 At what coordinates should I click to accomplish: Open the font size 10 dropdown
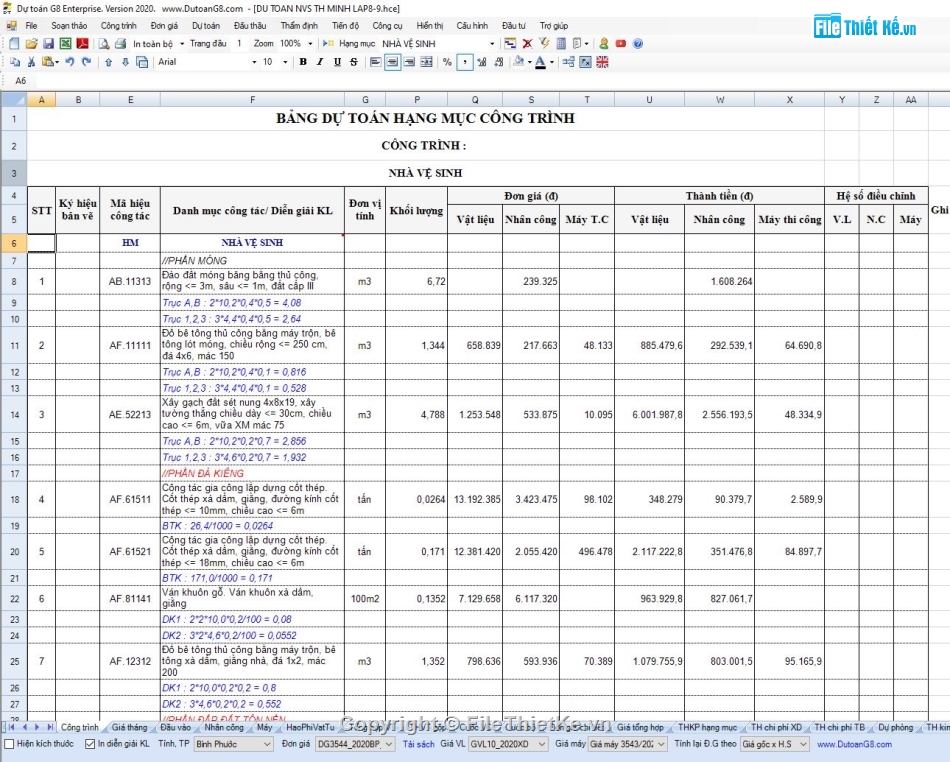tap(285, 62)
